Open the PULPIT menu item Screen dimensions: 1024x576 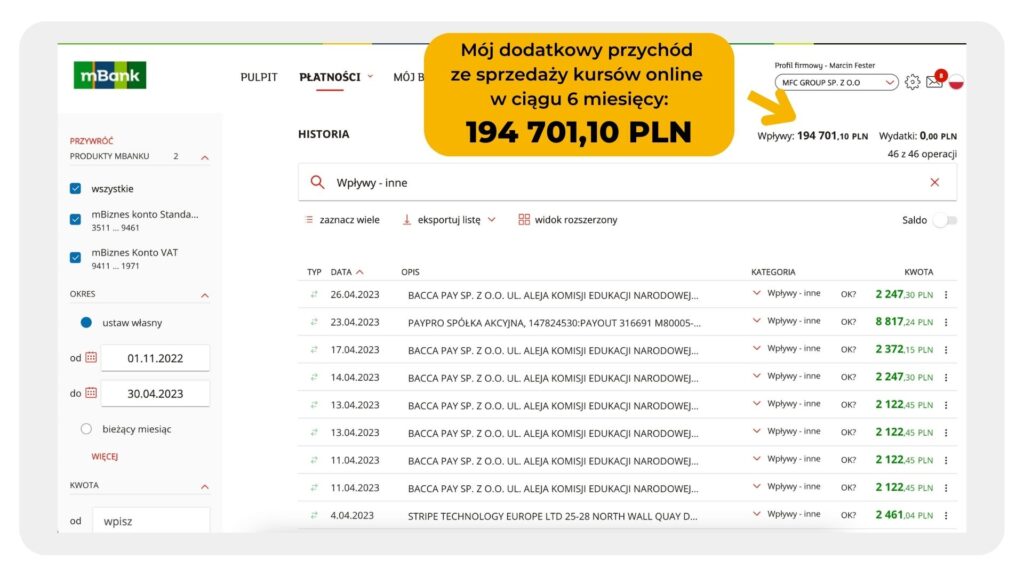pyautogui.click(x=259, y=77)
